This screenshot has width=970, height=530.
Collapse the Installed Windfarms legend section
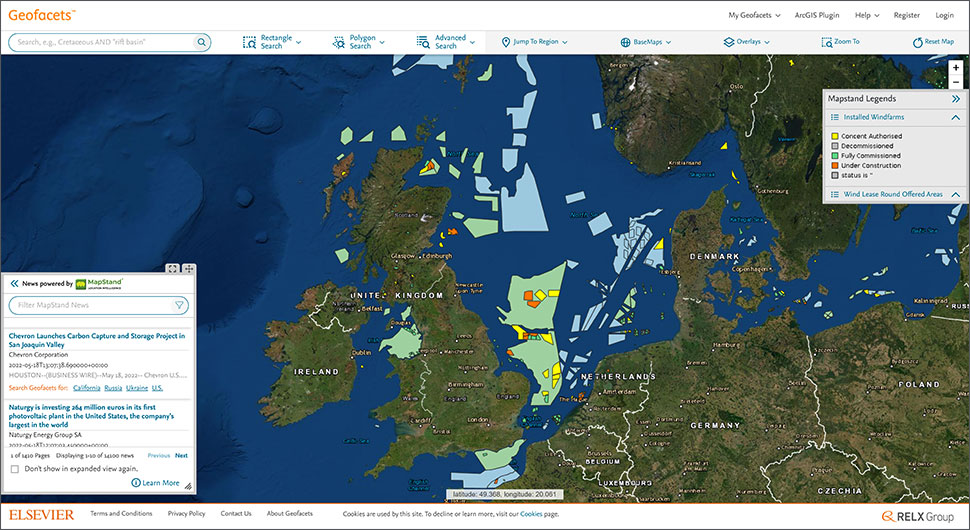956,117
